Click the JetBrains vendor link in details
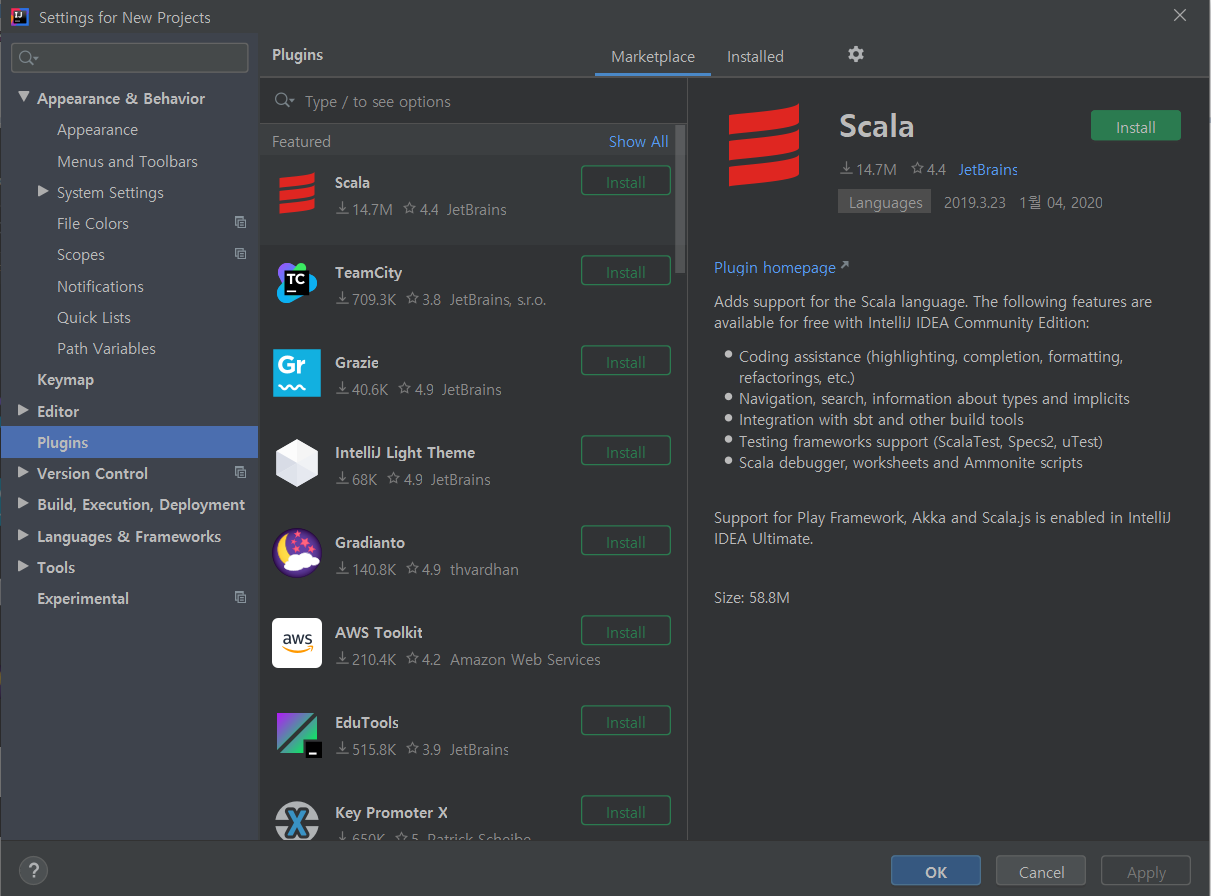The image size is (1211, 896). [988, 170]
